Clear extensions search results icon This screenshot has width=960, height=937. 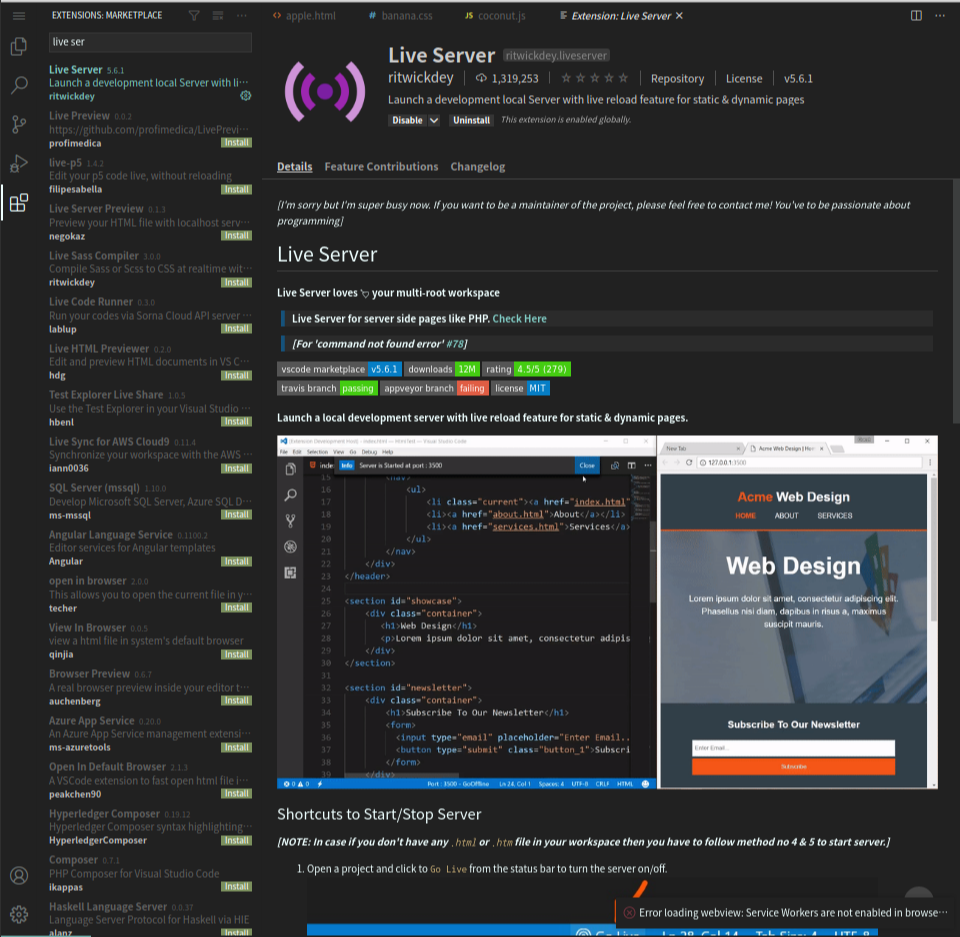(x=218, y=16)
